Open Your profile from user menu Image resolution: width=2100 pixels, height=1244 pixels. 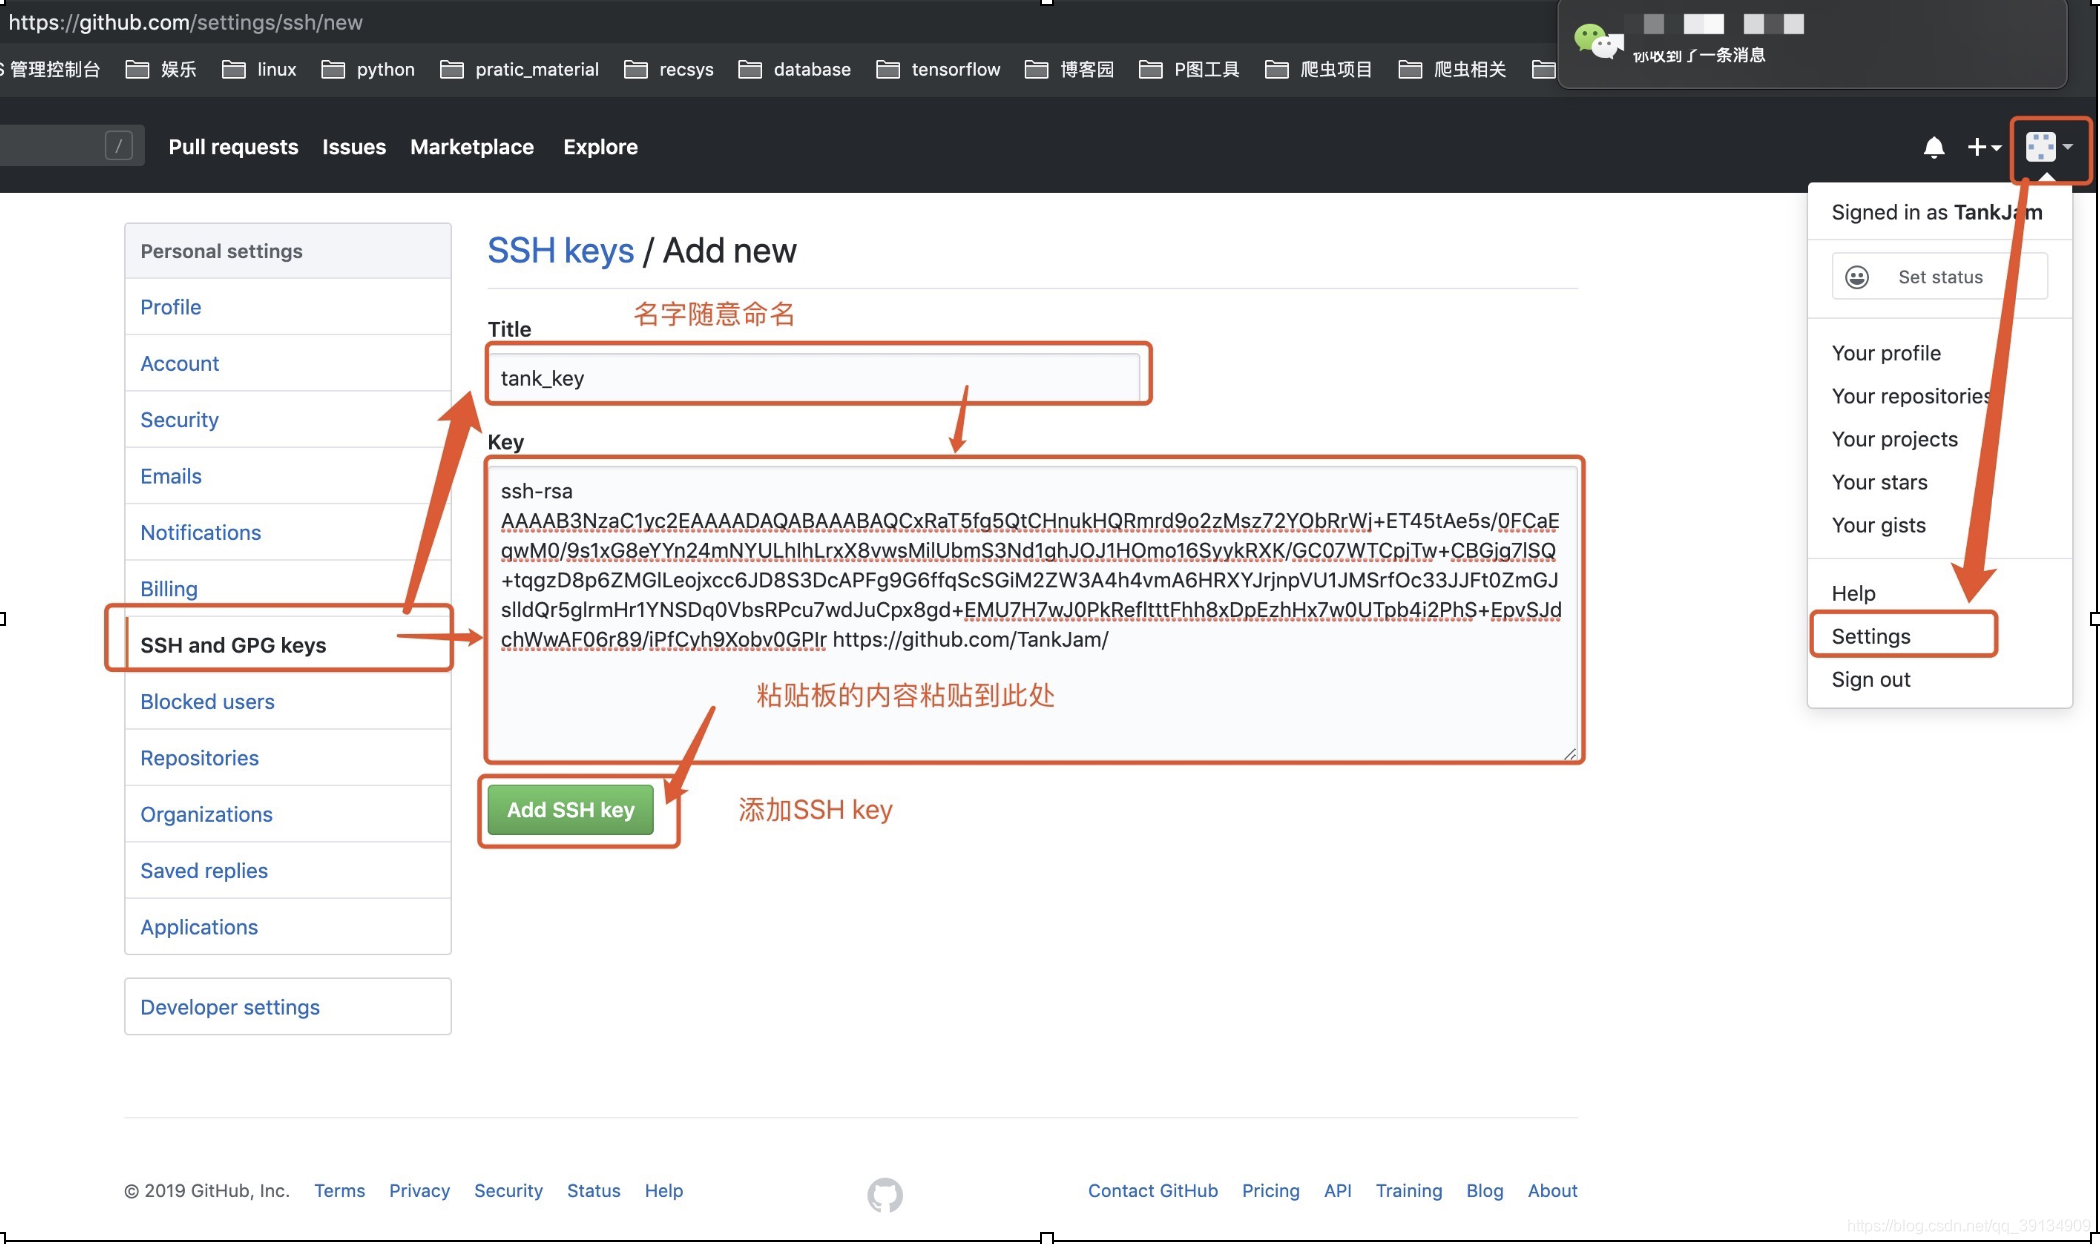click(x=1886, y=353)
